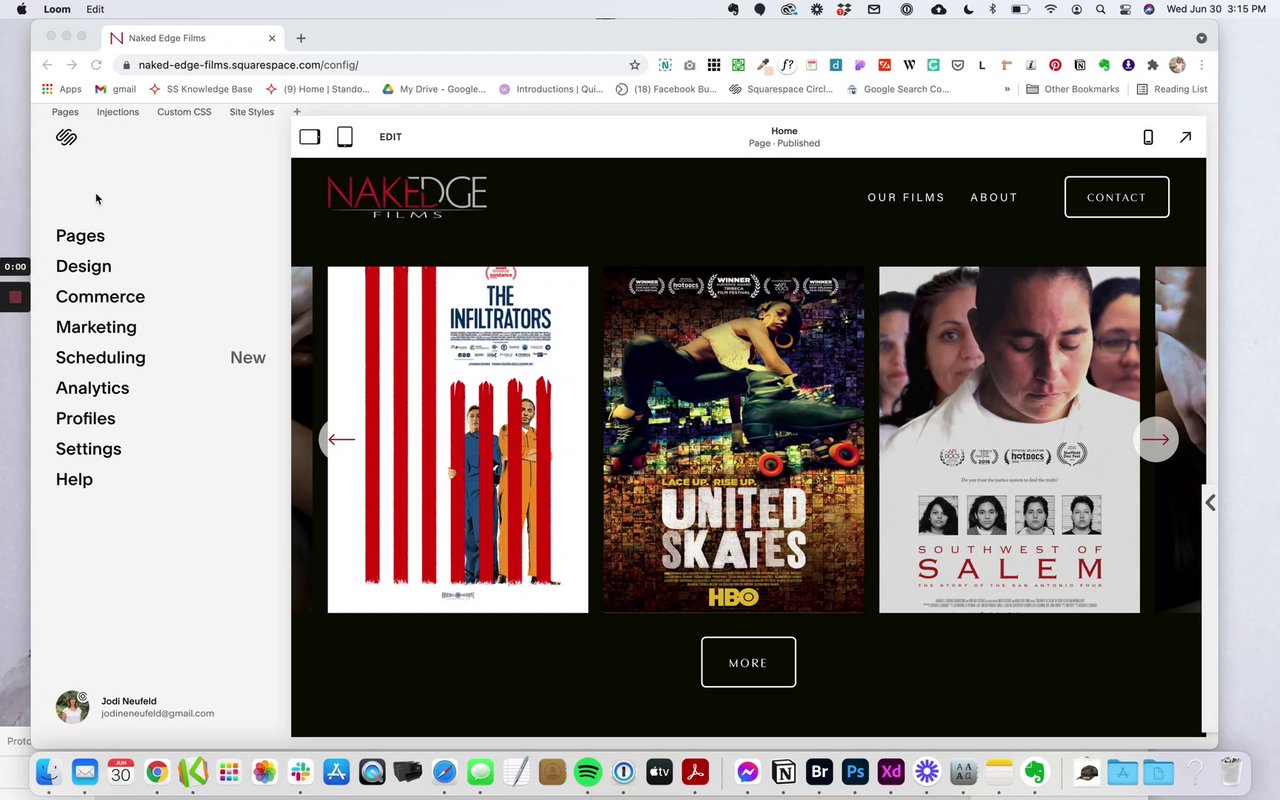This screenshot has width=1280, height=800.
Task: Select the Naked Edge Films browser tab
Action: point(193,38)
